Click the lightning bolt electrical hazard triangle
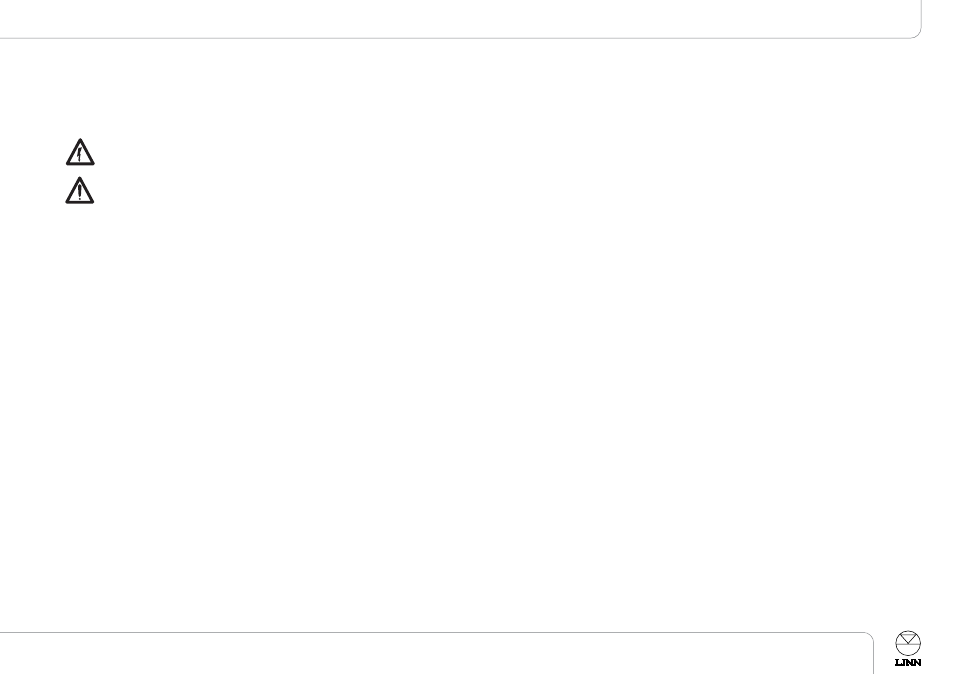The image size is (954, 674). [x=80, y=152]
